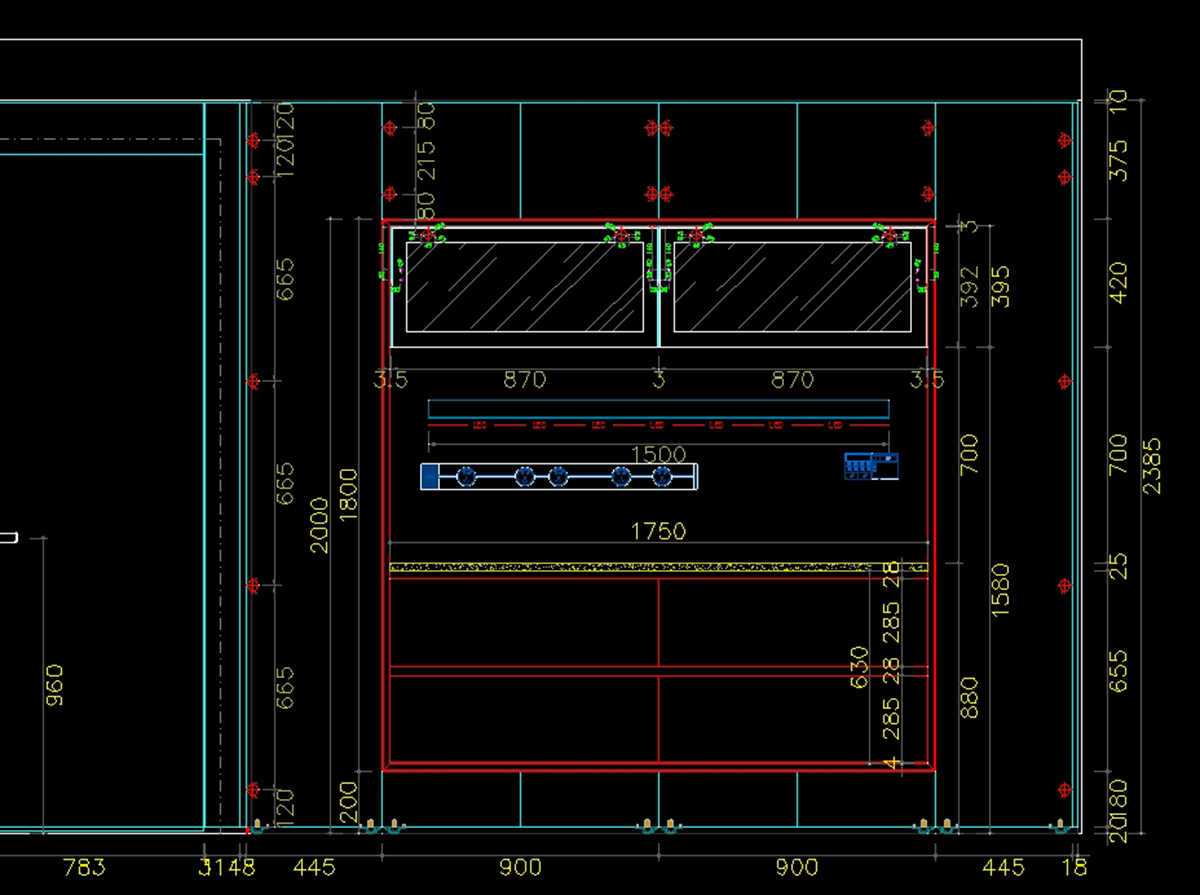
Task: Select the blue control panel symbol
Action: click(x=871, y=466)
